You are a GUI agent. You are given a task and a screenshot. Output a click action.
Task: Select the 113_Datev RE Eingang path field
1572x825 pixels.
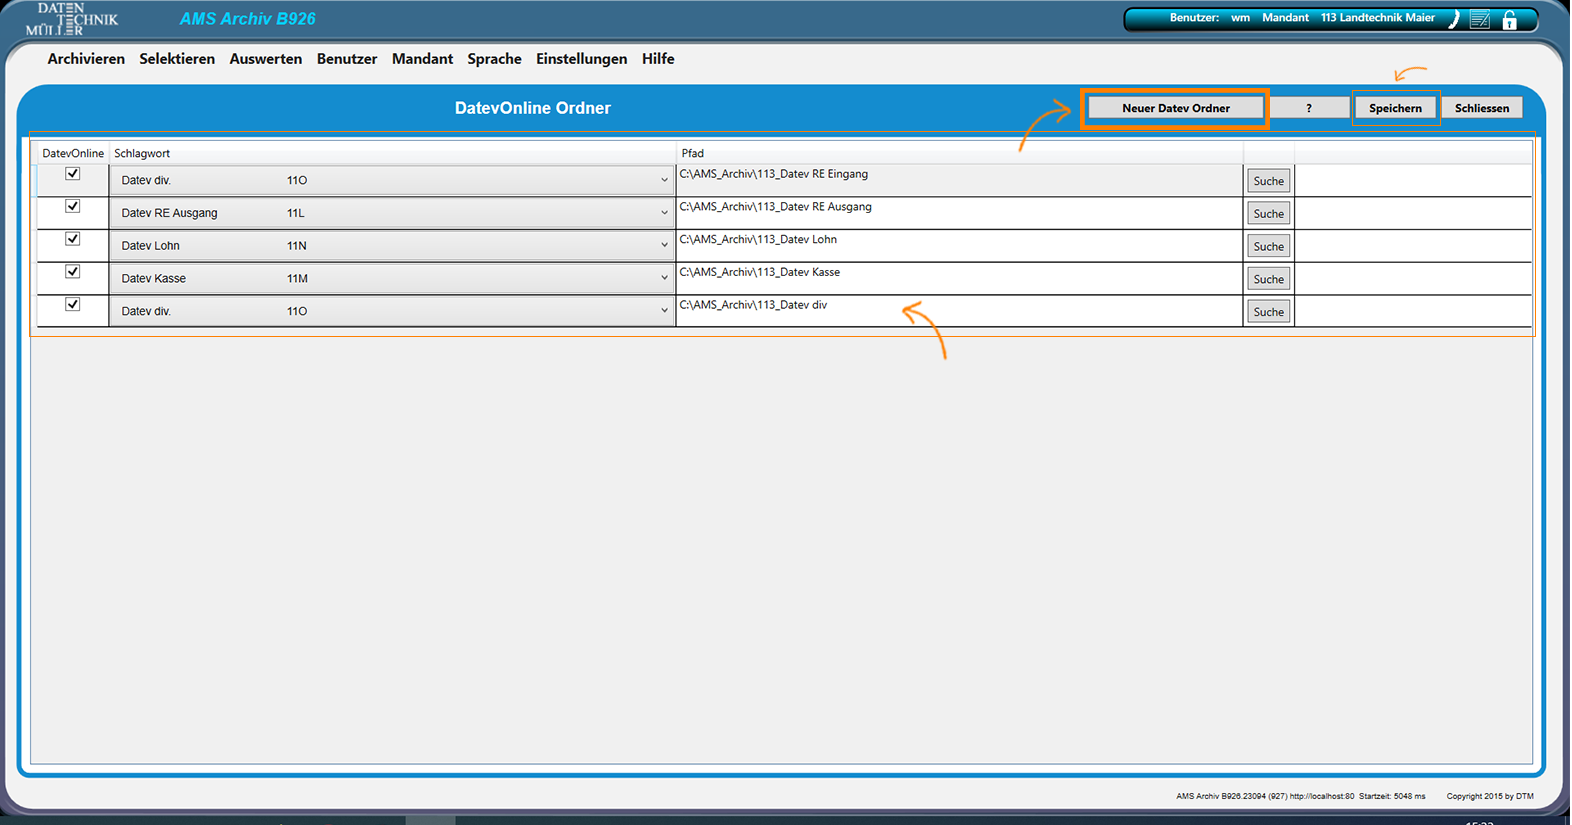(x=958, y=180)
